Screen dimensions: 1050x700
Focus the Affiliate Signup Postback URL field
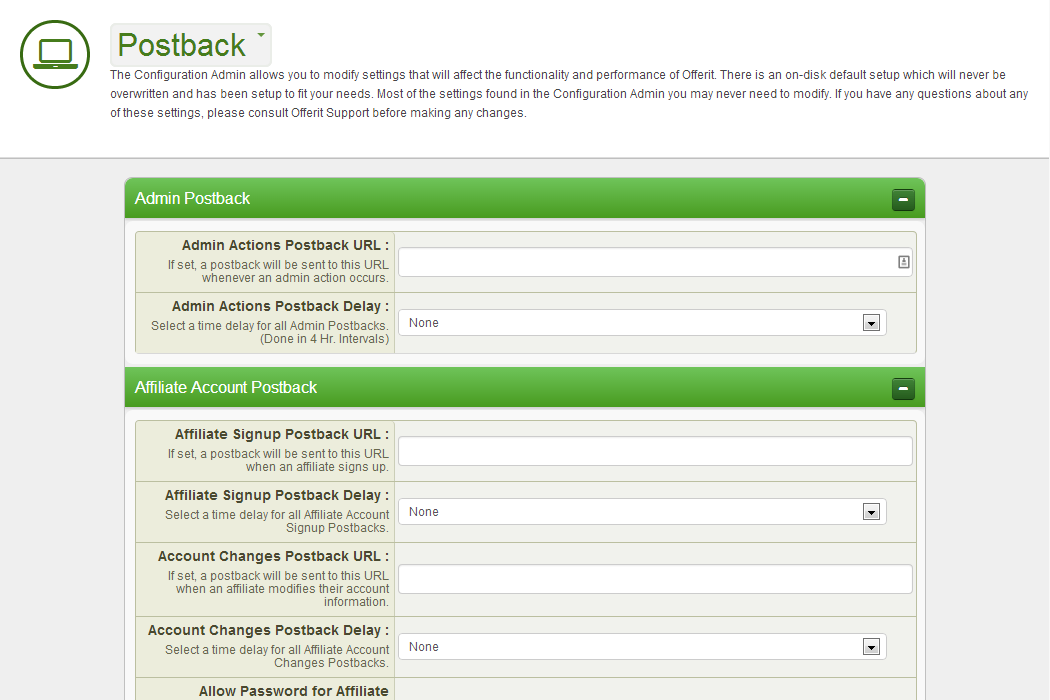point(655,451)
